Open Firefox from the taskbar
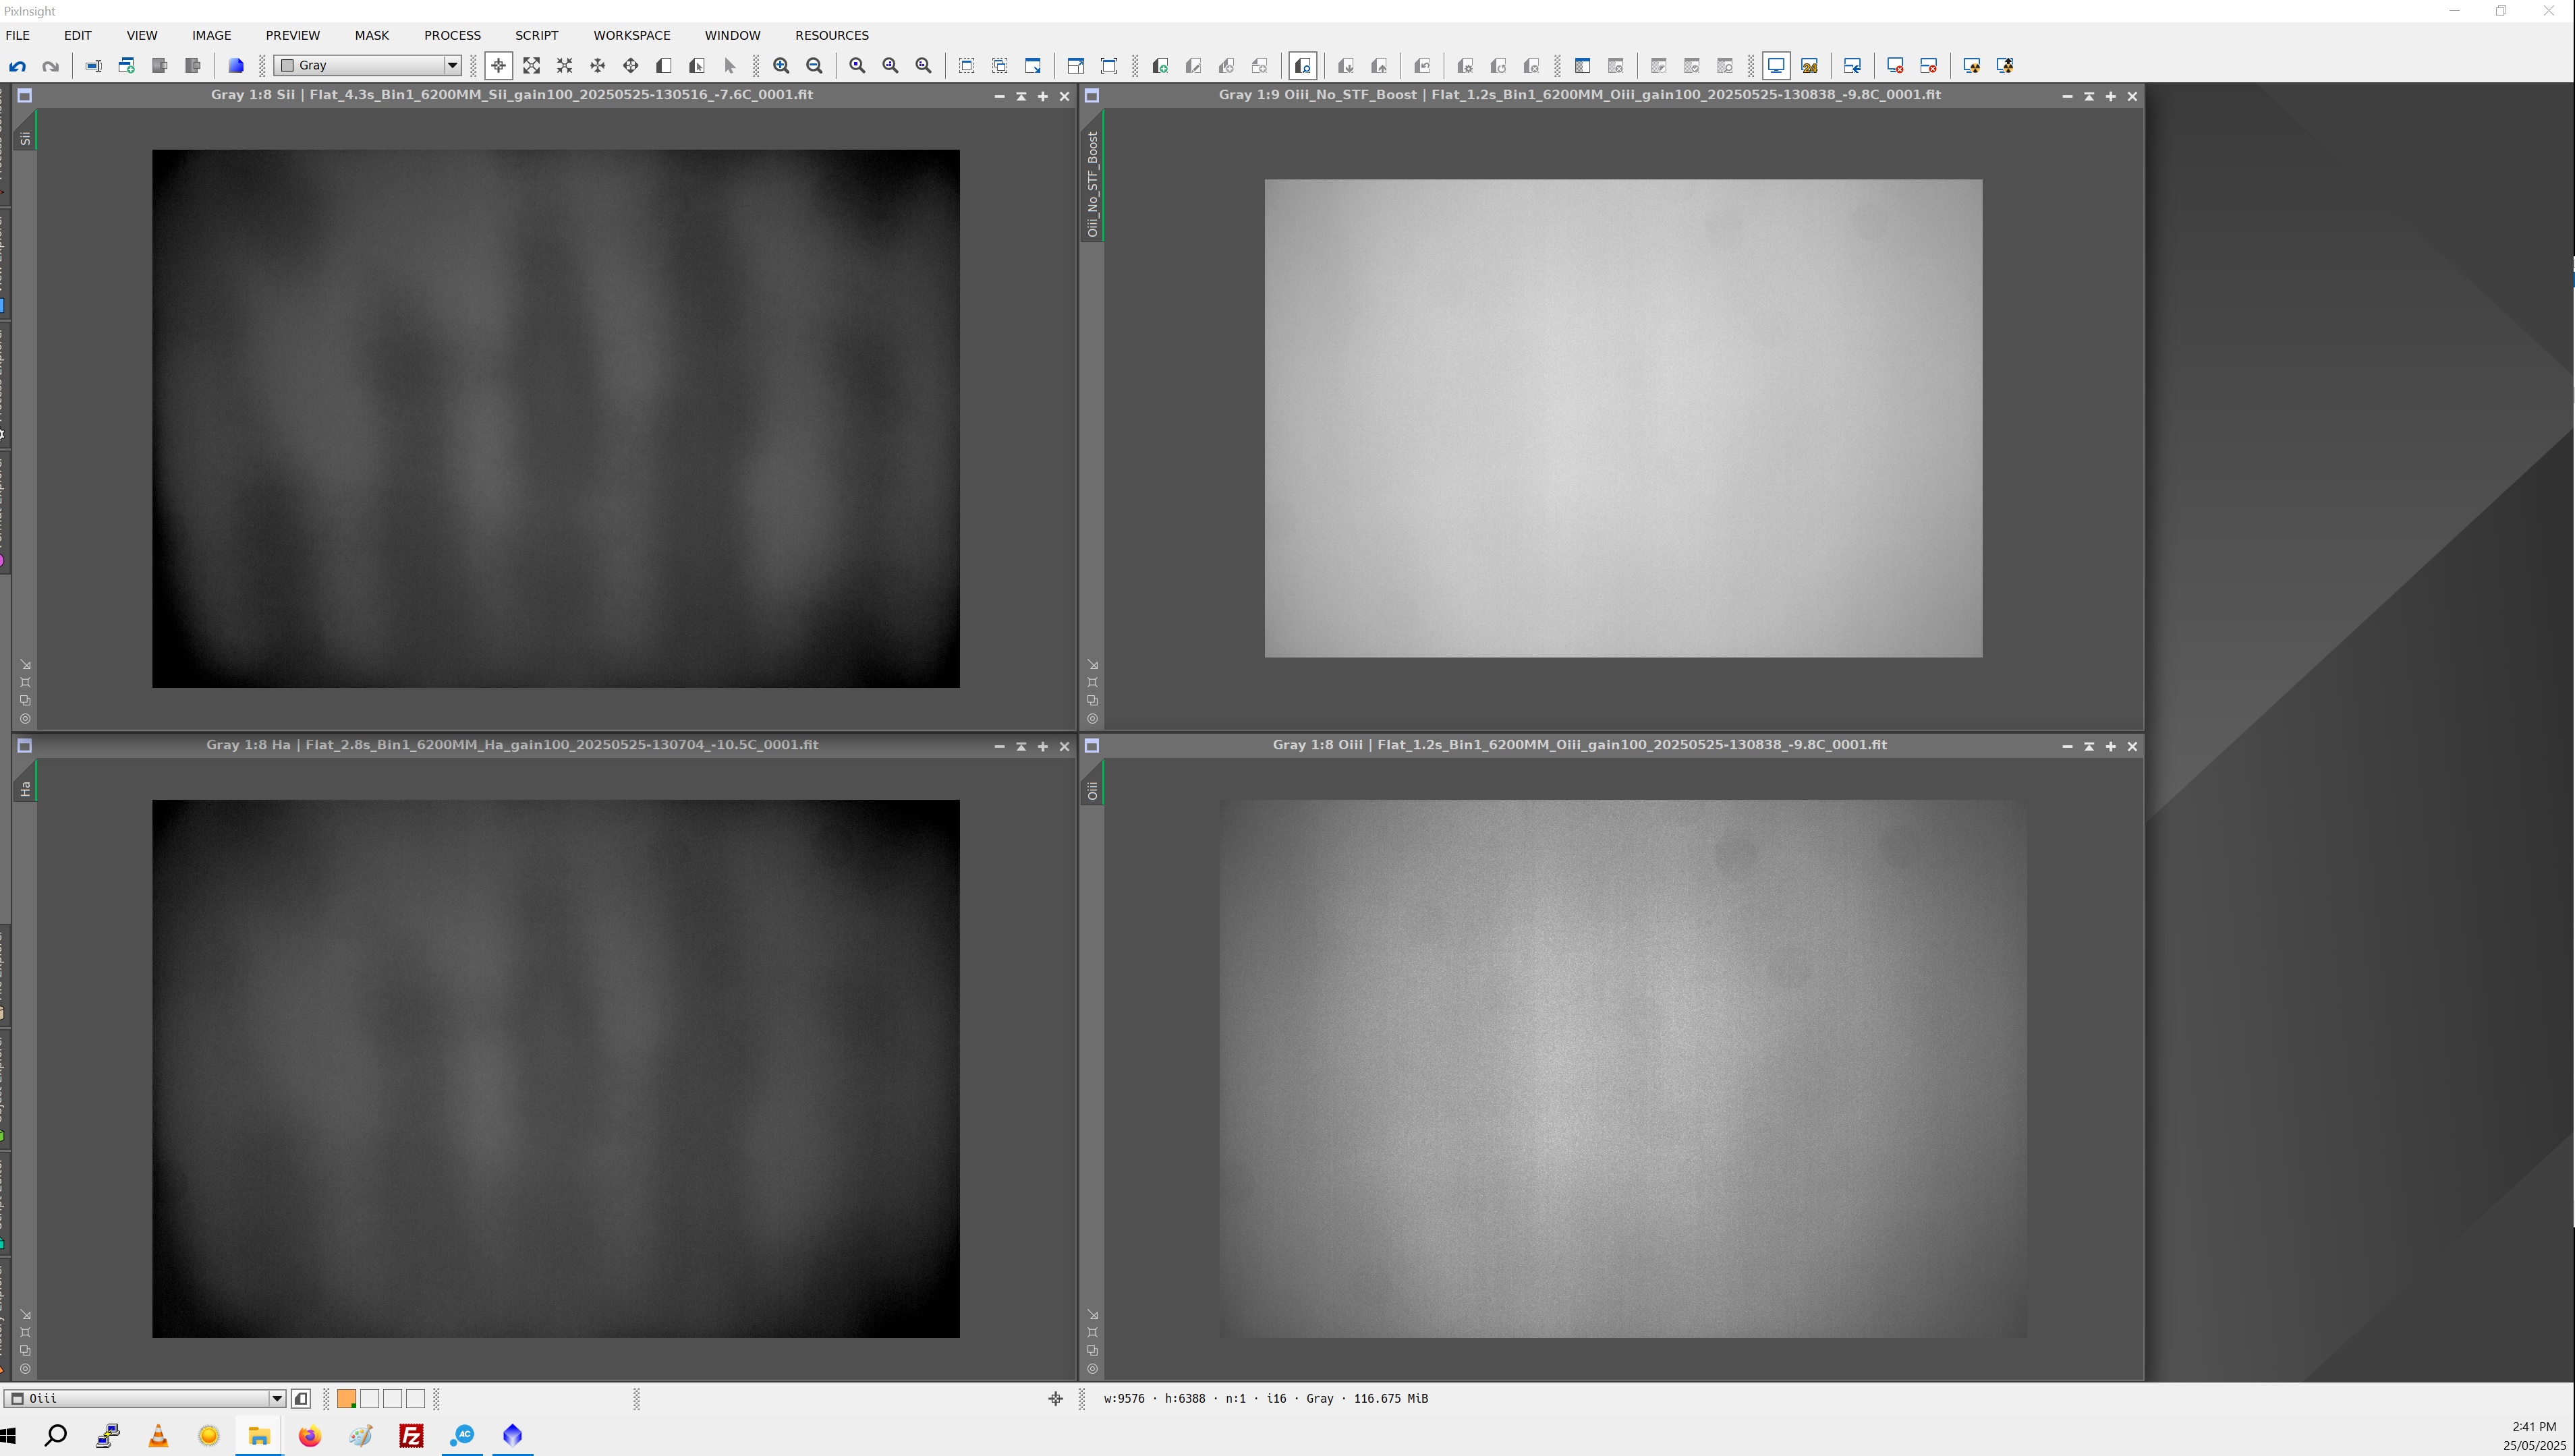The height and width of the screenshot is (1456, 2575). pyautogui.click(x=309, y=1436)
